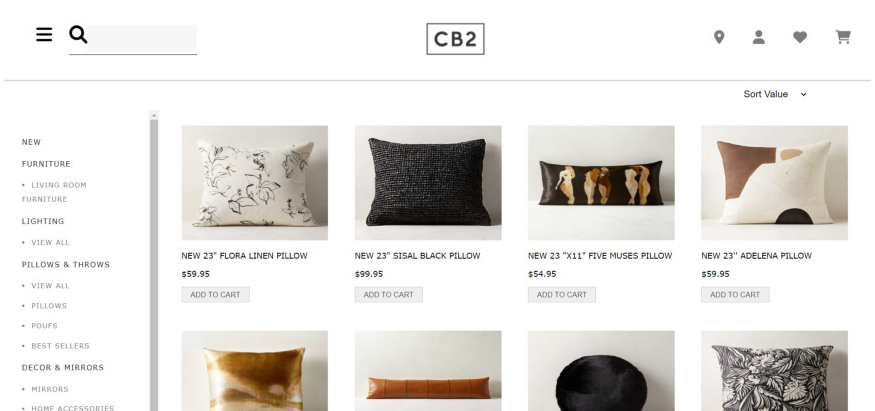Click the sidebar scrollbar up arrow
The image size is (875, 411).
click(154, 115)
